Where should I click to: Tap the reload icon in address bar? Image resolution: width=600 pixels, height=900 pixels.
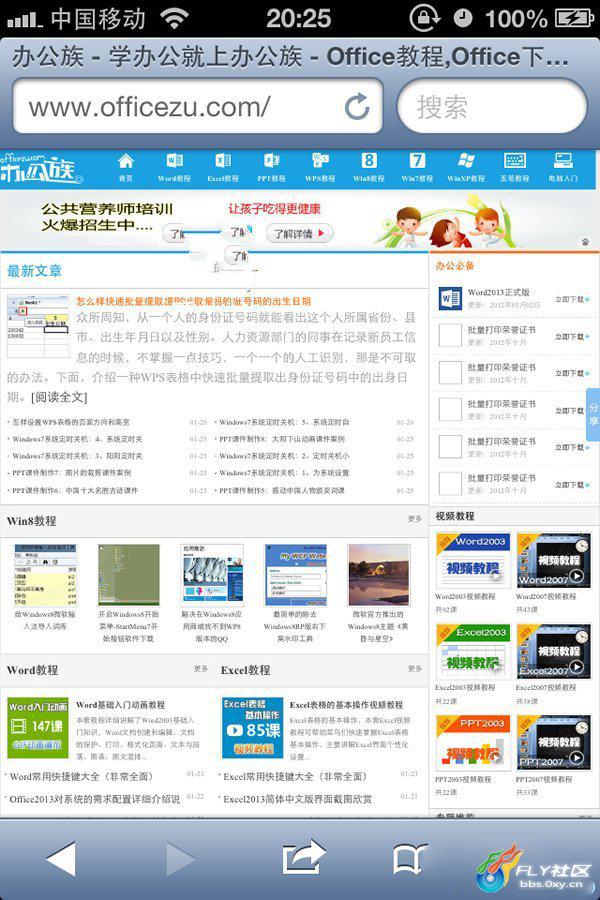click(357, 106)
